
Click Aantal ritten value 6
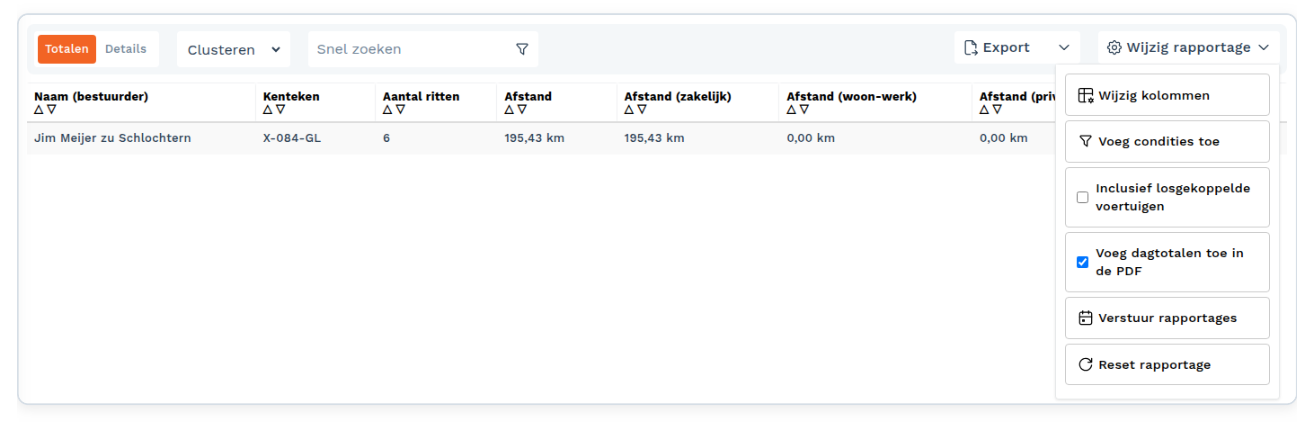pyautogui.click(x=386, y=138)
